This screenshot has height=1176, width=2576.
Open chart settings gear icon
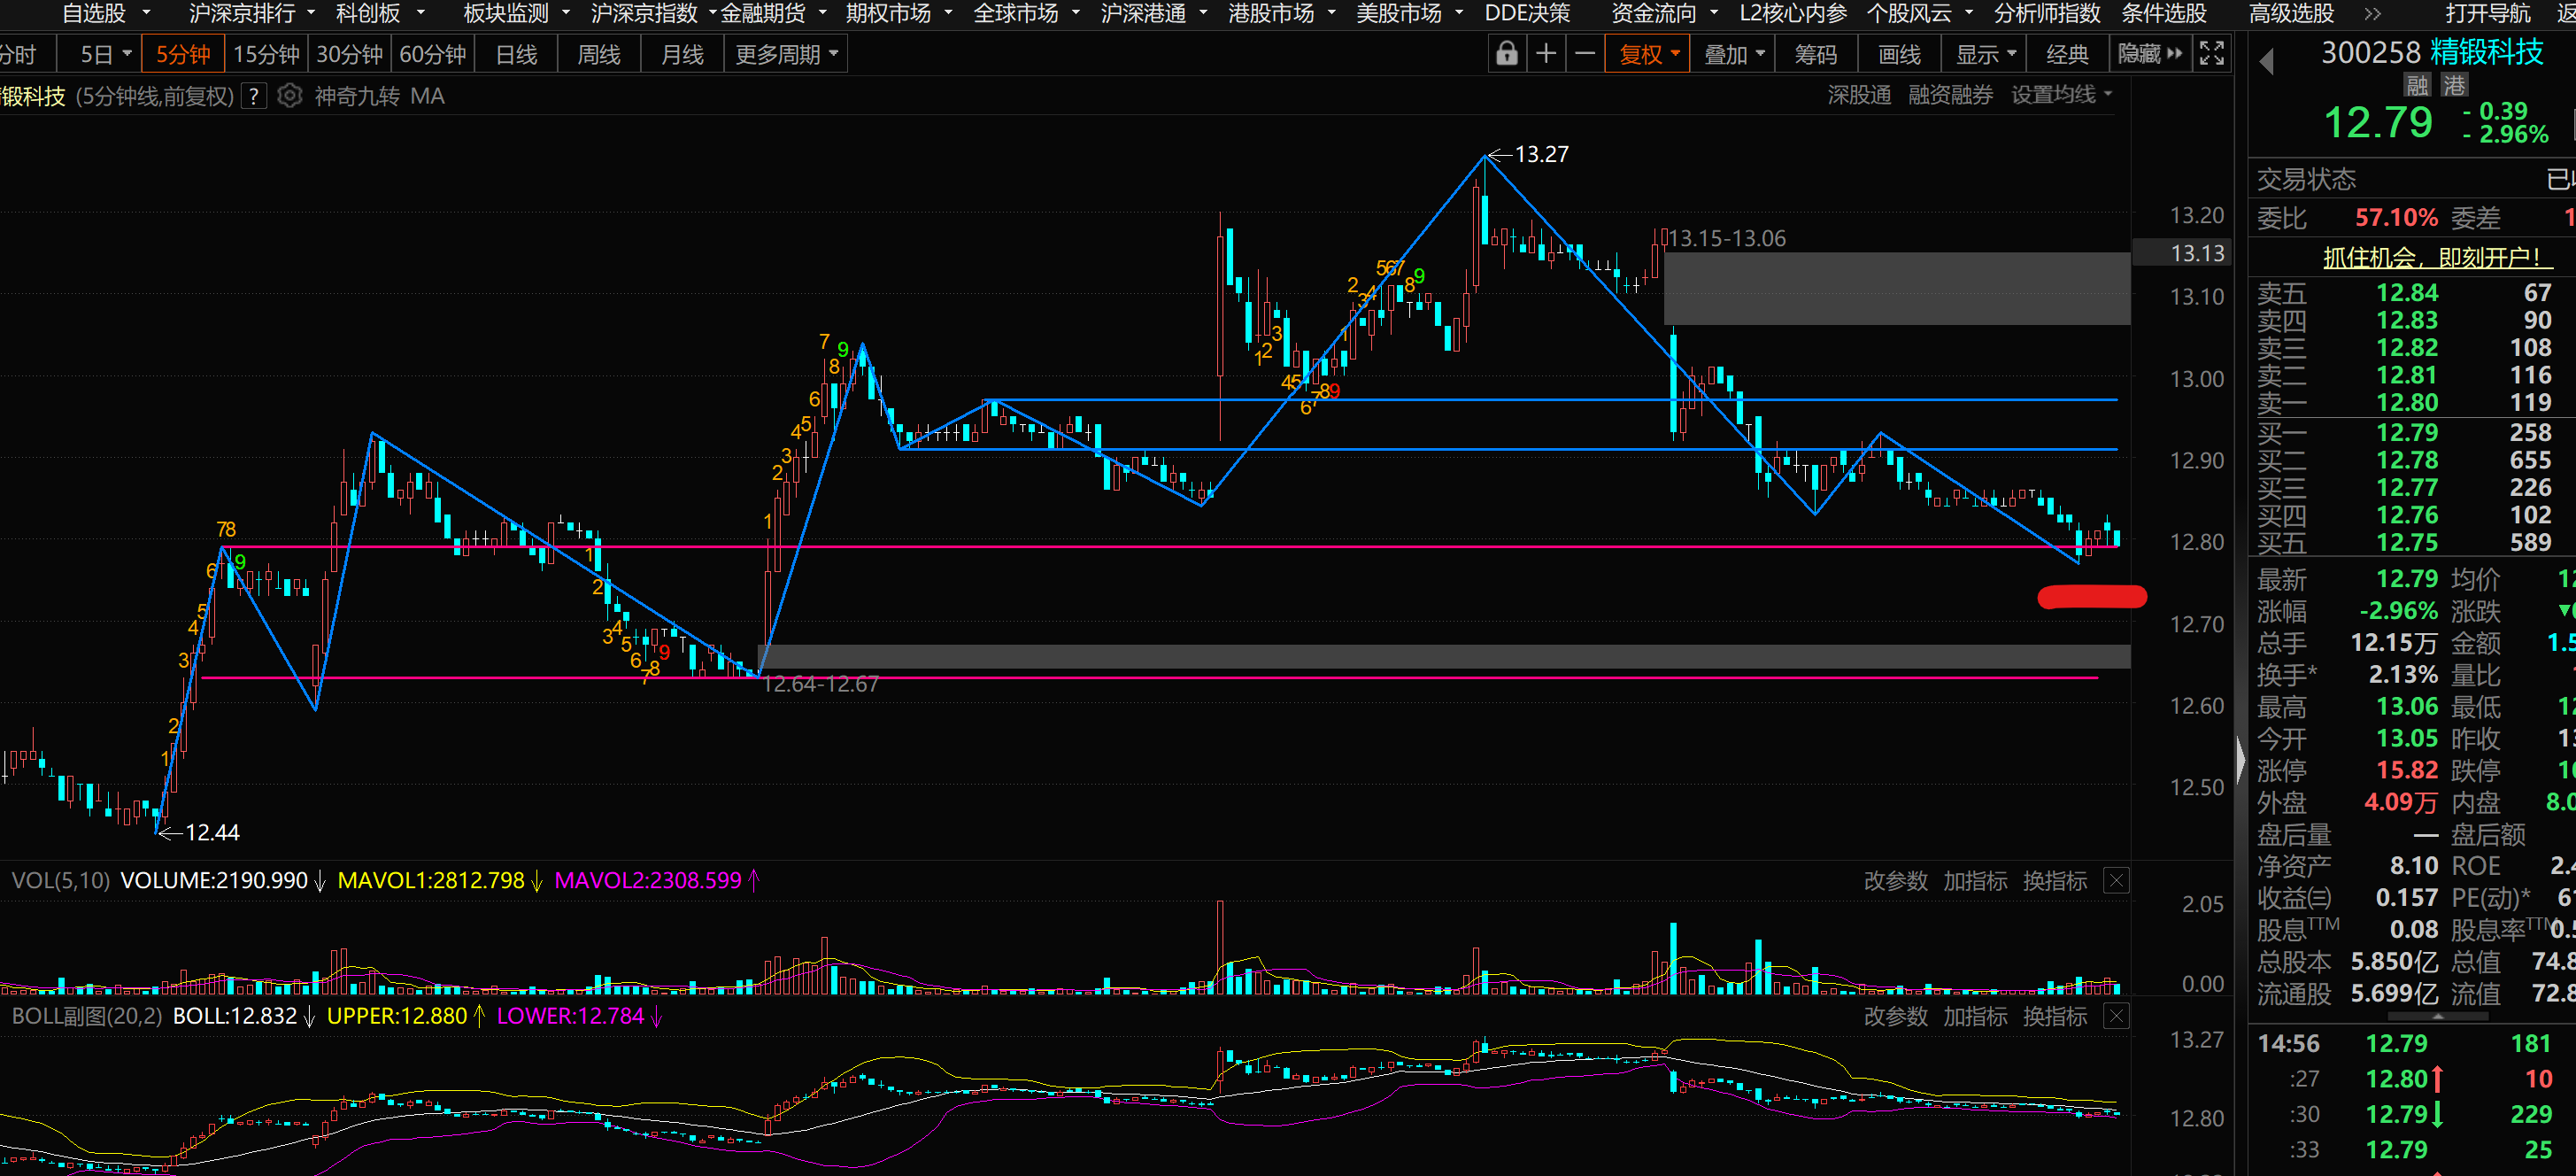289,96
